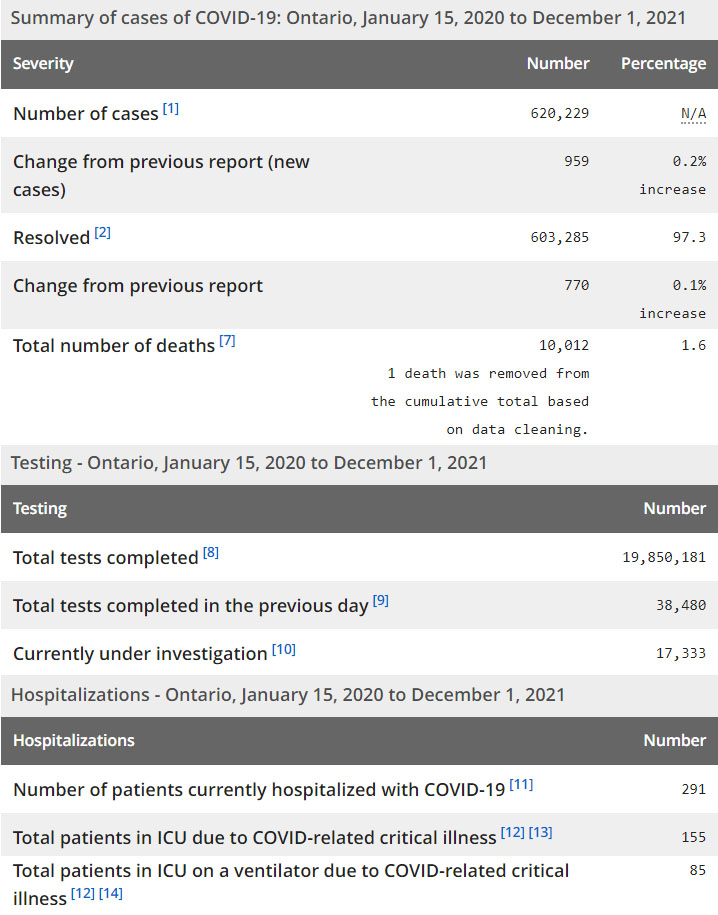This screenshot has height=915, width=718.
Task: Open footnote [2] next to Resolved
Action: tap(103, 233)
